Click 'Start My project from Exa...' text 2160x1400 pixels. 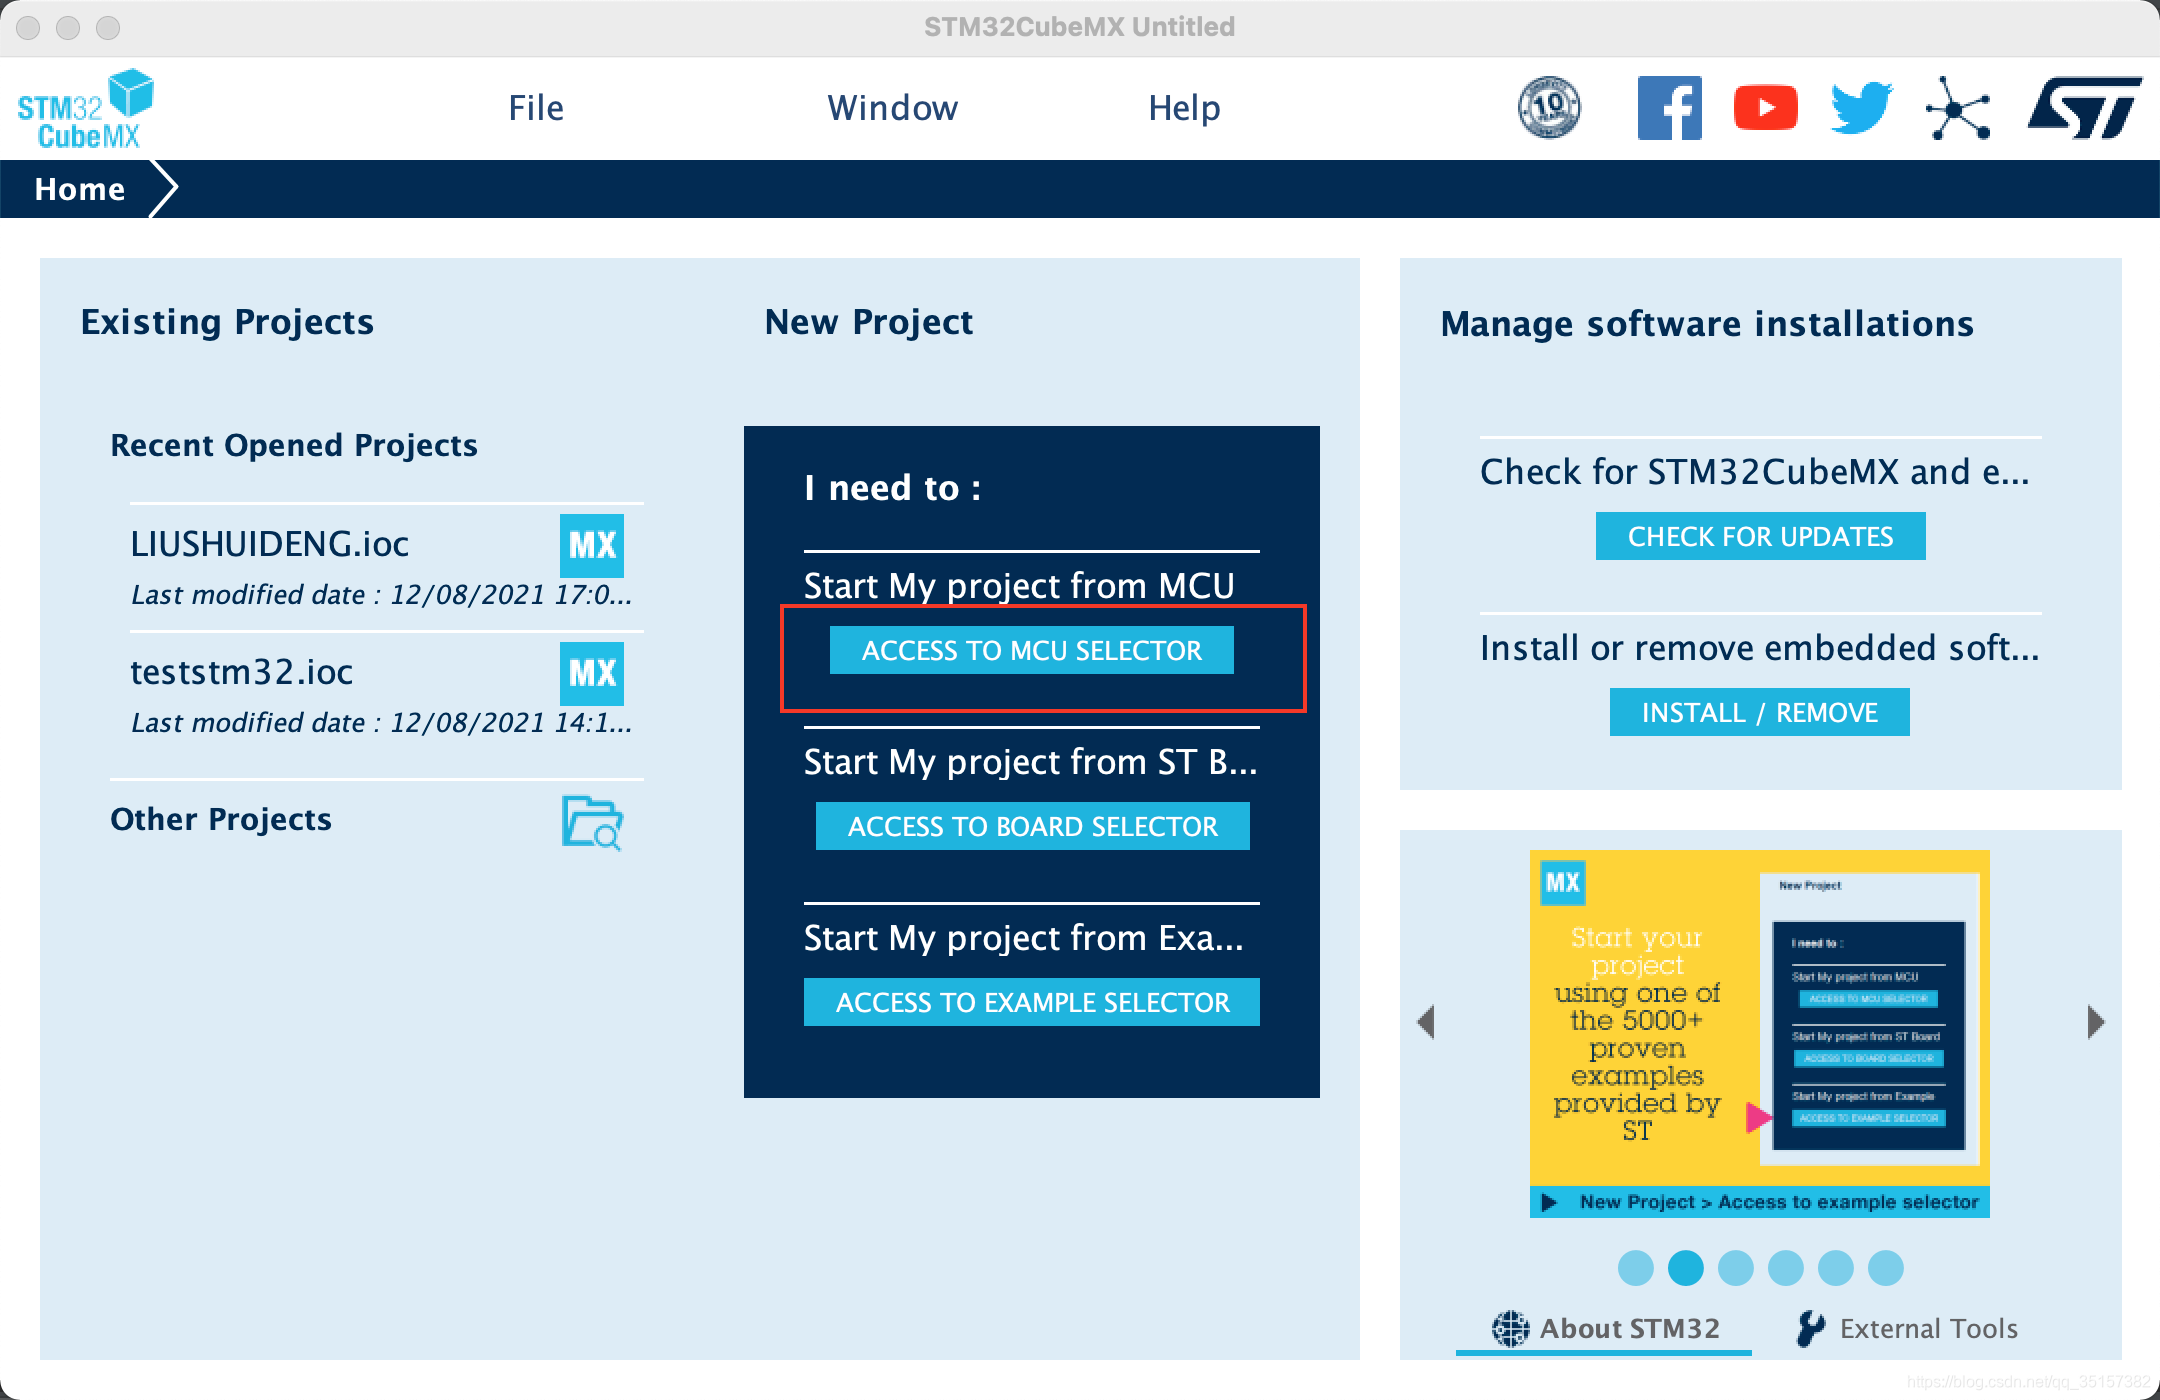pos(1024,938)
